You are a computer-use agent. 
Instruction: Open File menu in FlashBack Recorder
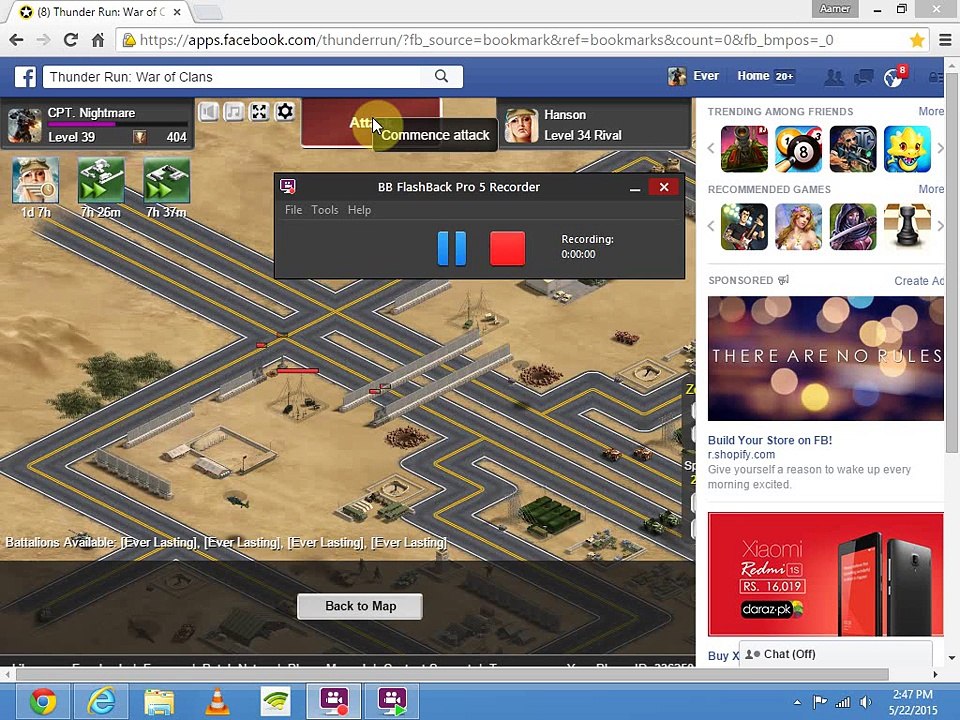click(293, 210)
